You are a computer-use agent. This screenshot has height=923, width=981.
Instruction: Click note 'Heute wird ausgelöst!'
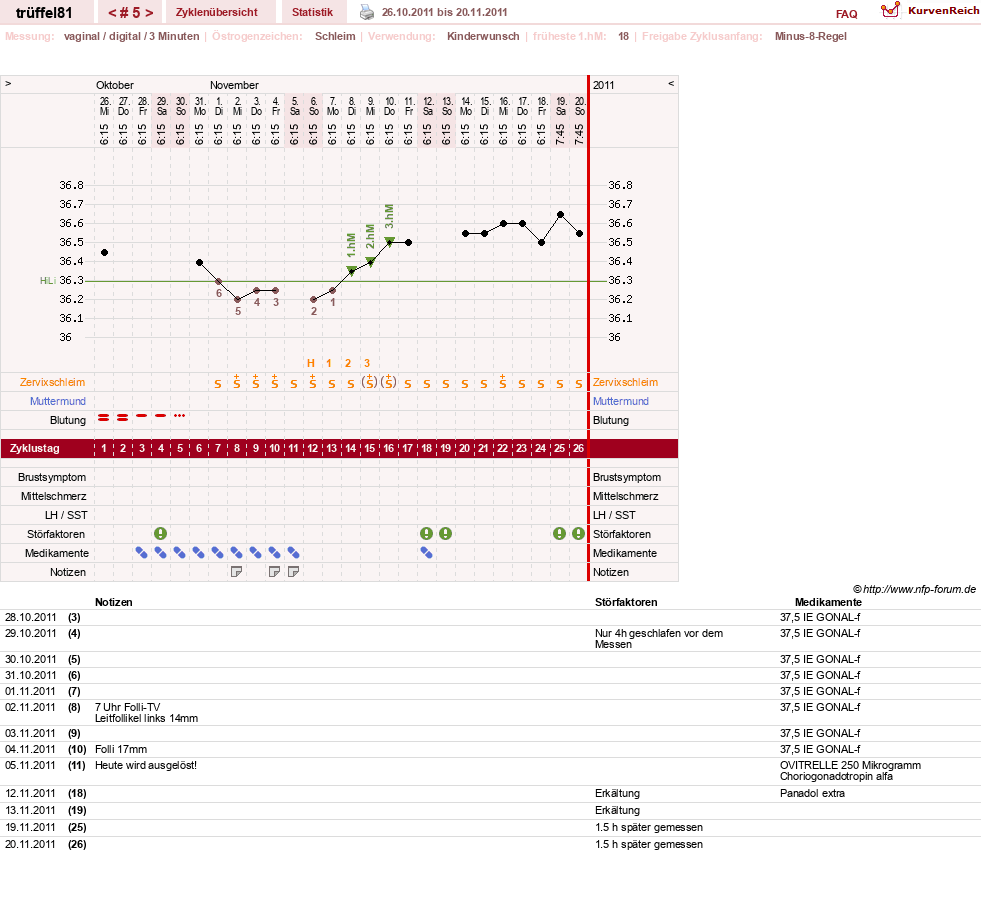[x=146, y=765]
